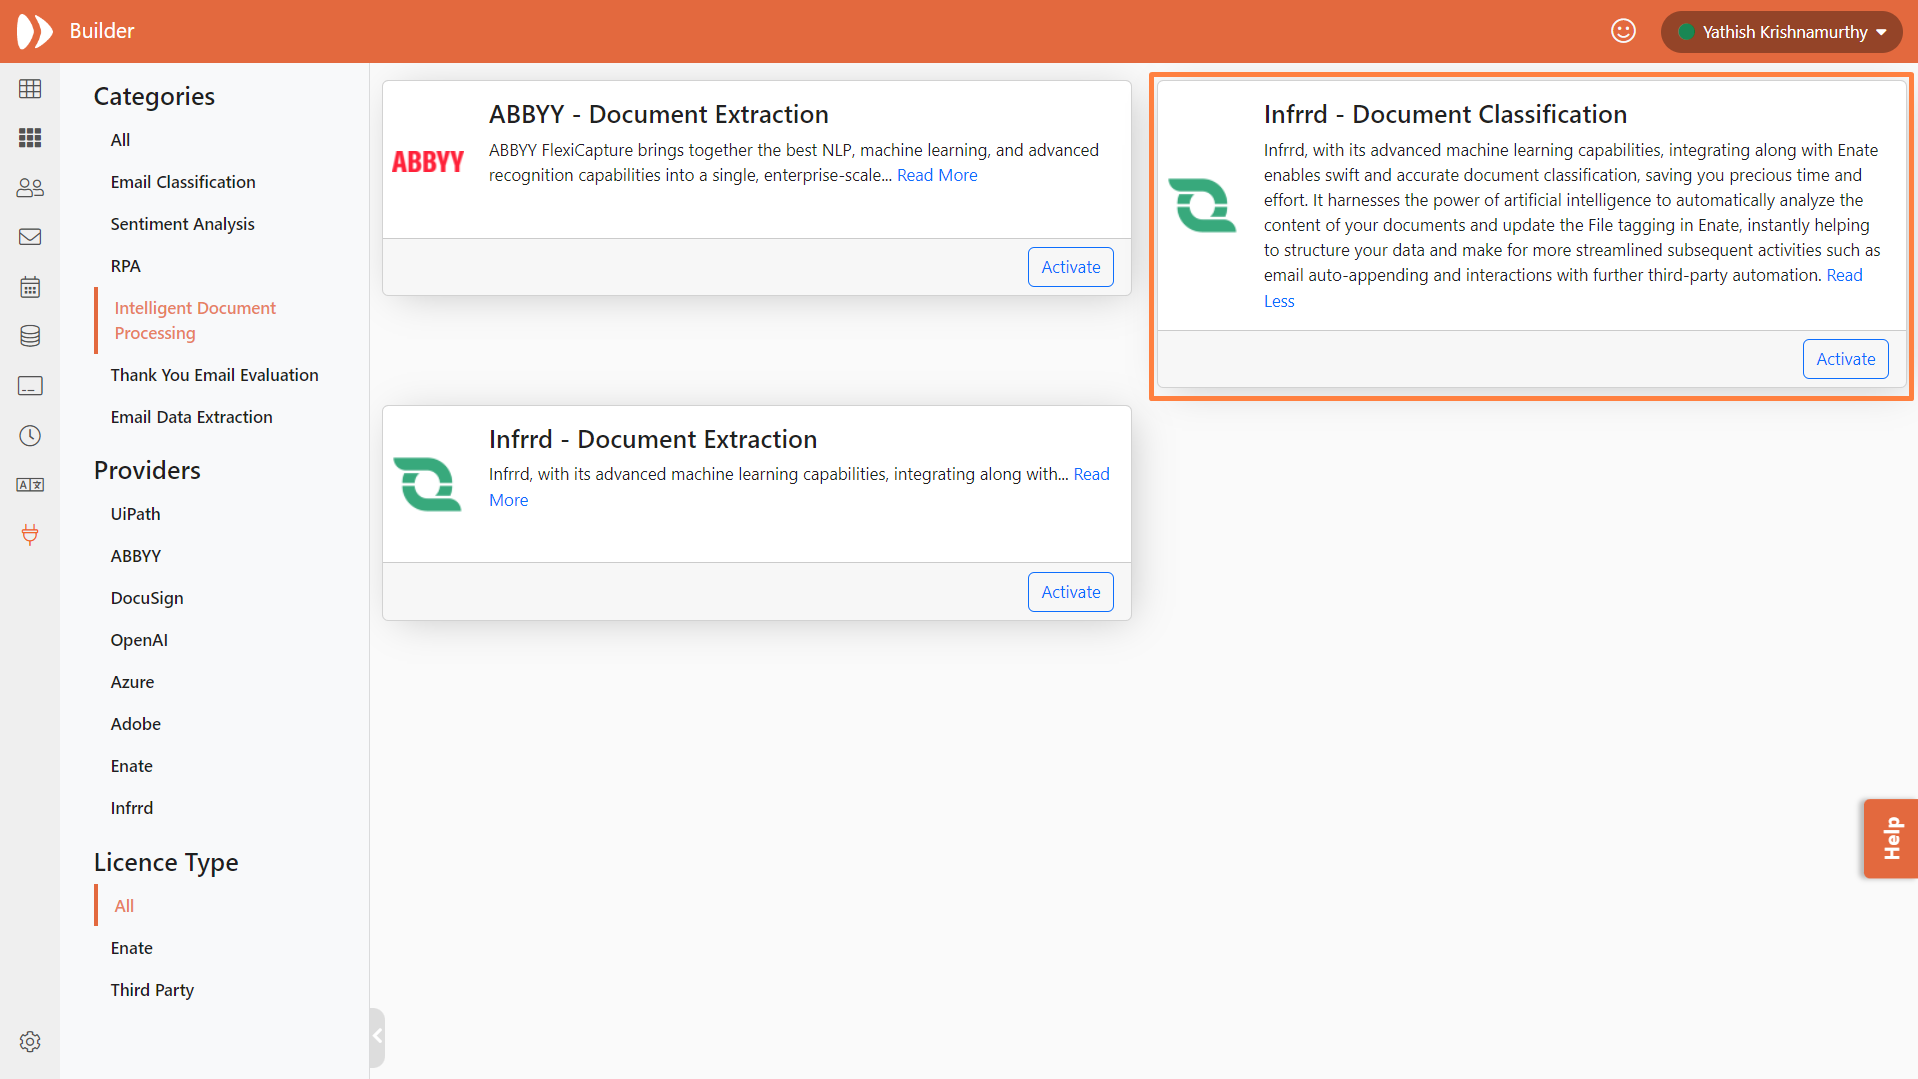Open the calendar icon in sidebar

30,287
